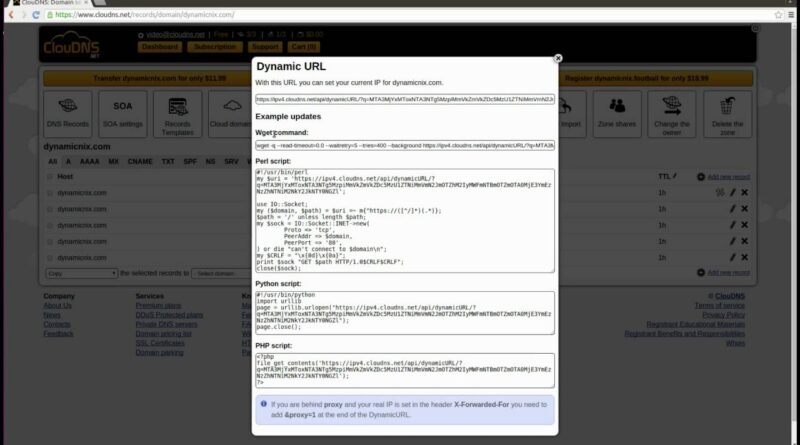Bookmark the page with the star icon
Viewport: 800px width, 445px height.
click(778, 15)
